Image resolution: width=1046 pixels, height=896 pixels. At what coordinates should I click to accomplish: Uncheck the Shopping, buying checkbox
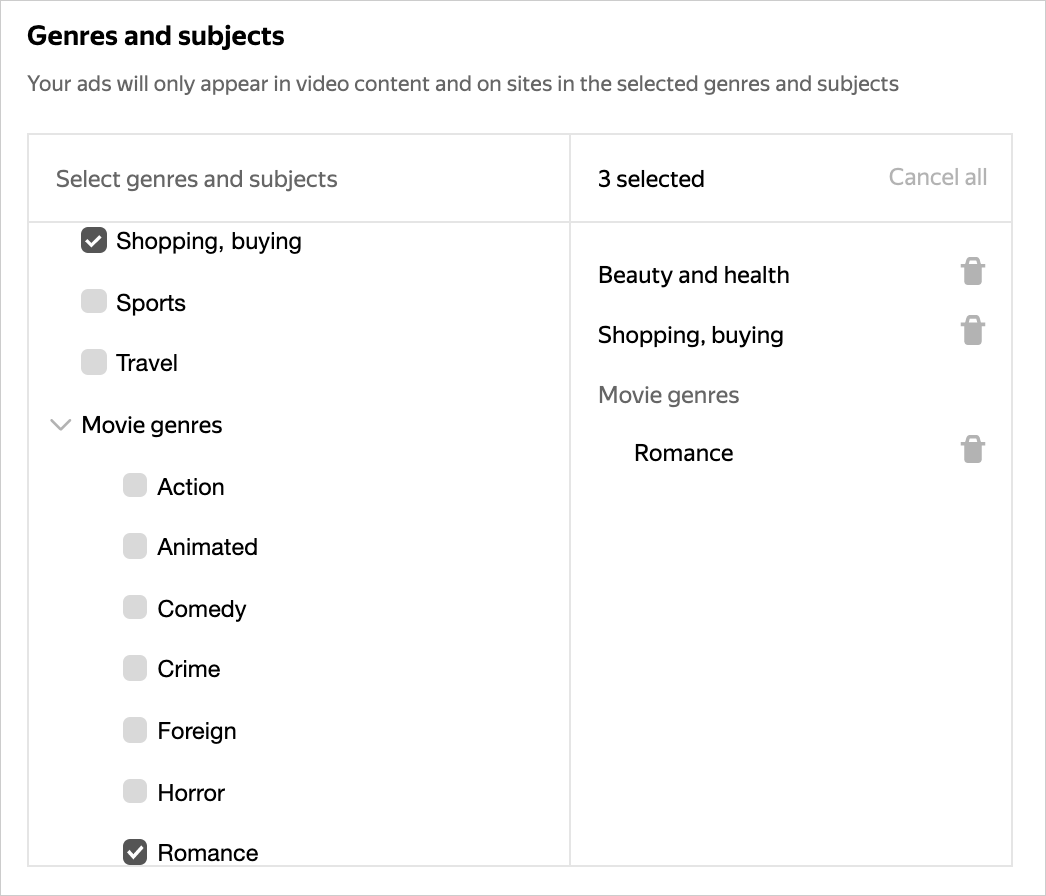(94, 241)
